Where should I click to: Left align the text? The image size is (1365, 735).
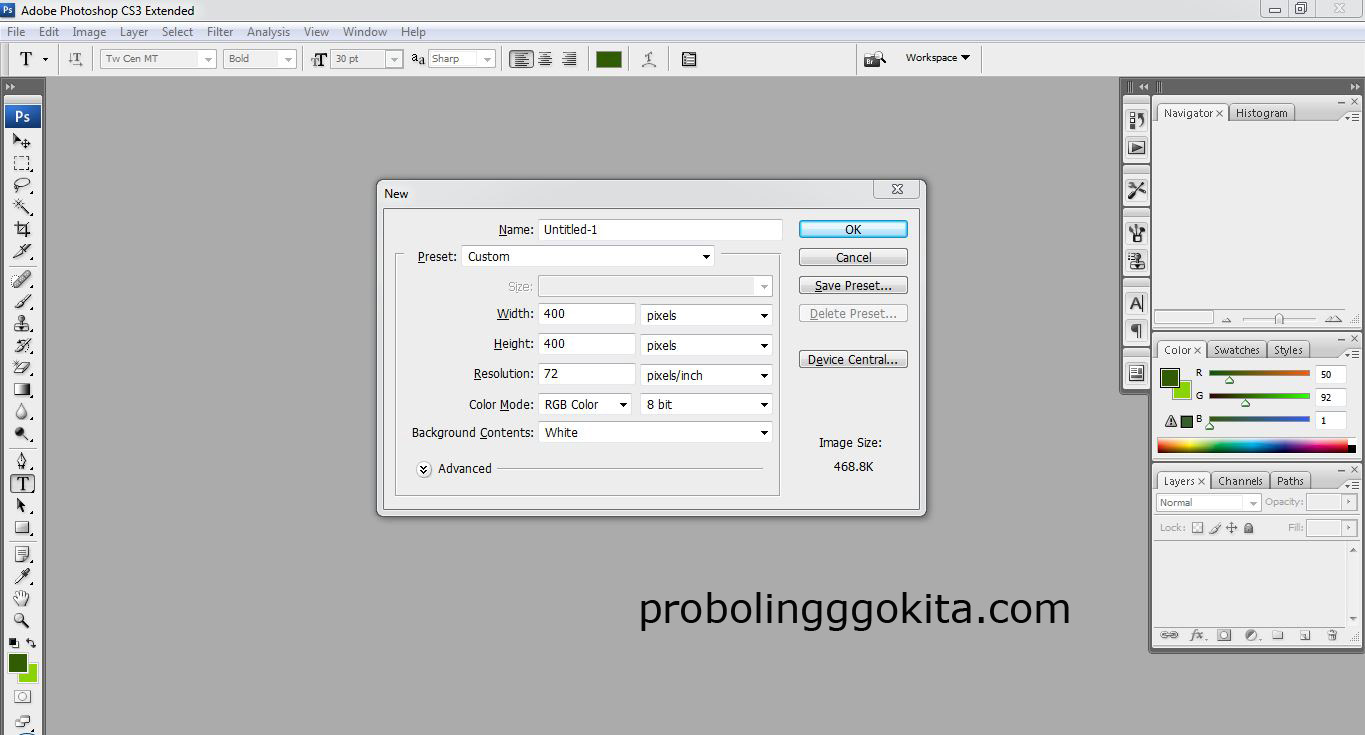pos(521,59)
